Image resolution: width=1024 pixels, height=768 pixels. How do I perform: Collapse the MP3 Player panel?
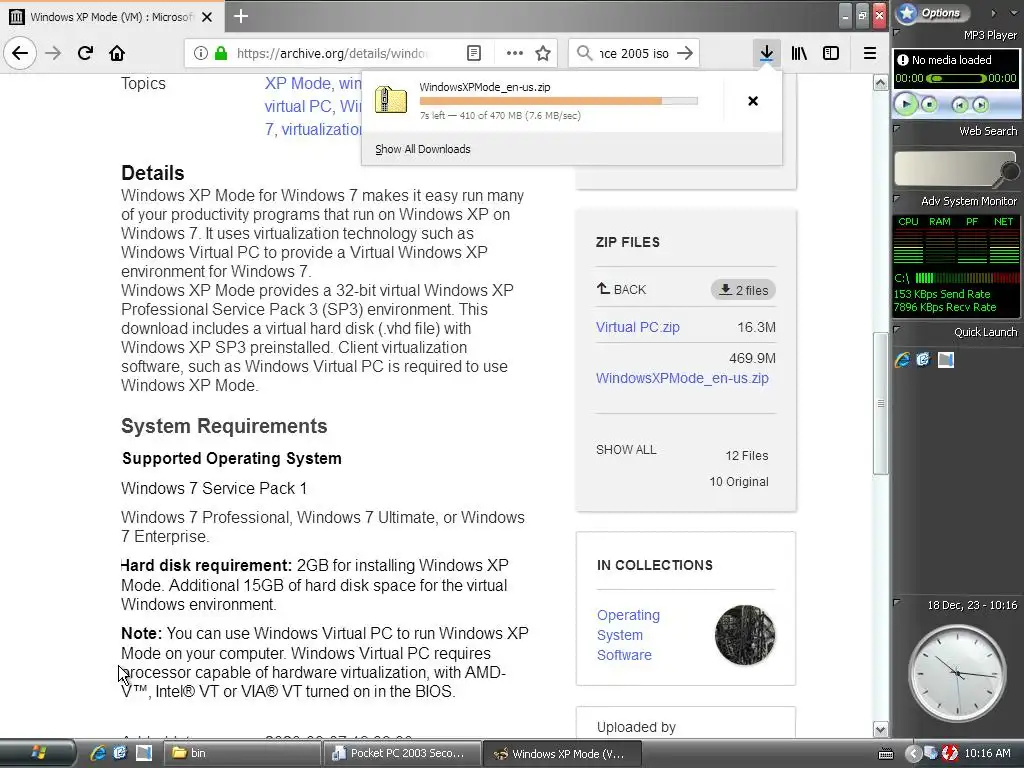pyautogui.click(x=897, y=32)
